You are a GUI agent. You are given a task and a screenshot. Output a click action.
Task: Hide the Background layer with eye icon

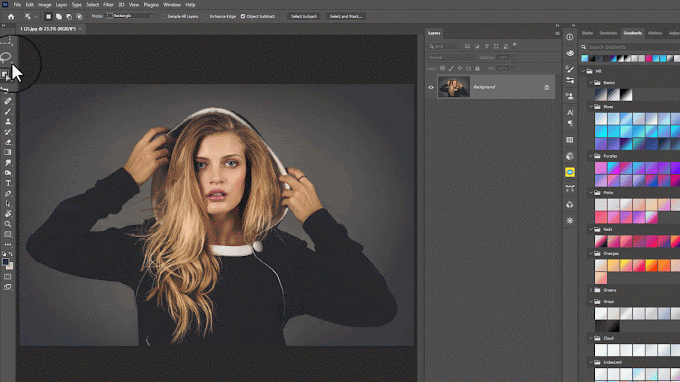431,87
